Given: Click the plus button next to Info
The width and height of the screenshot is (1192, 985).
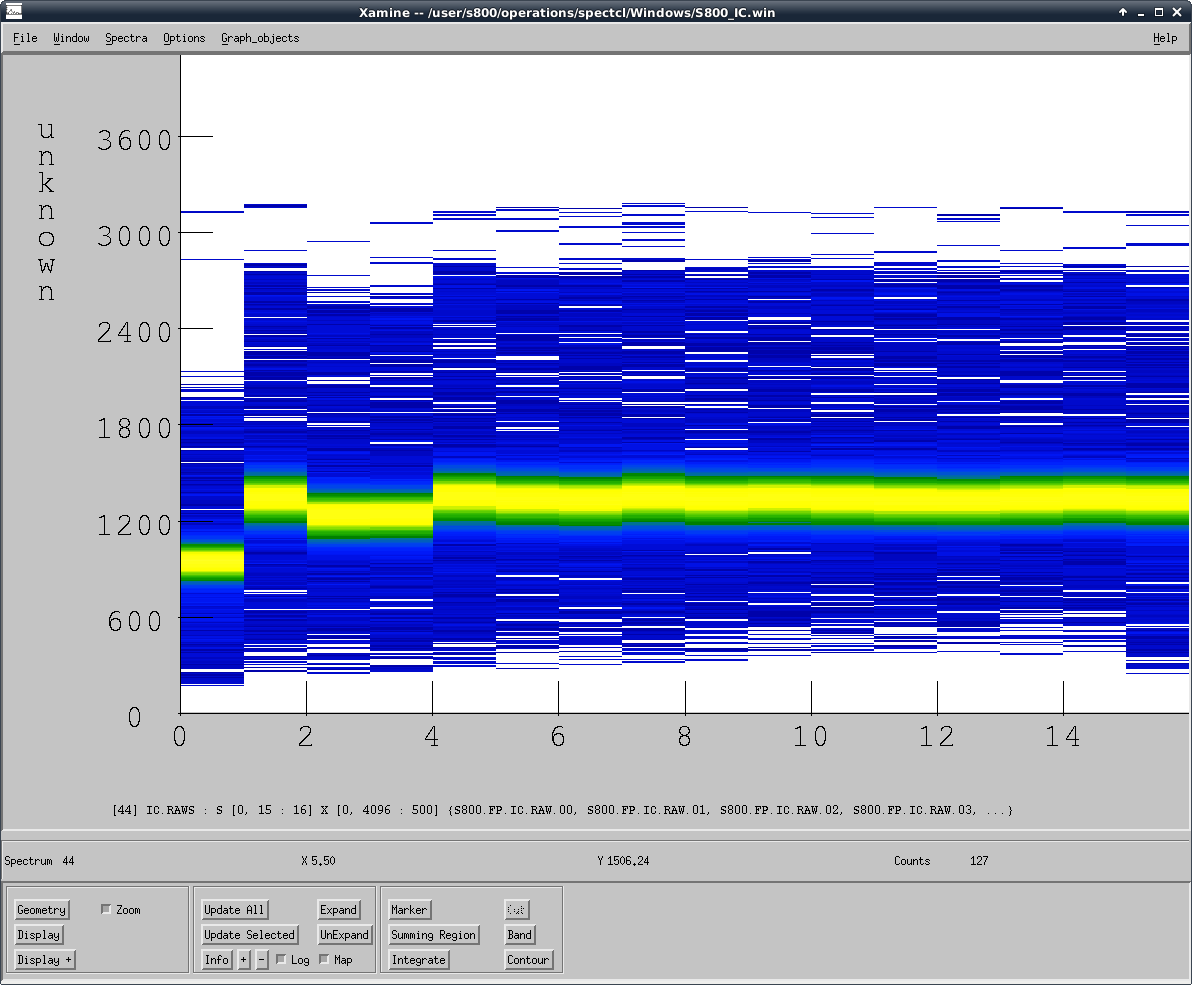Looking at the screenshot, I should (244, 960).
